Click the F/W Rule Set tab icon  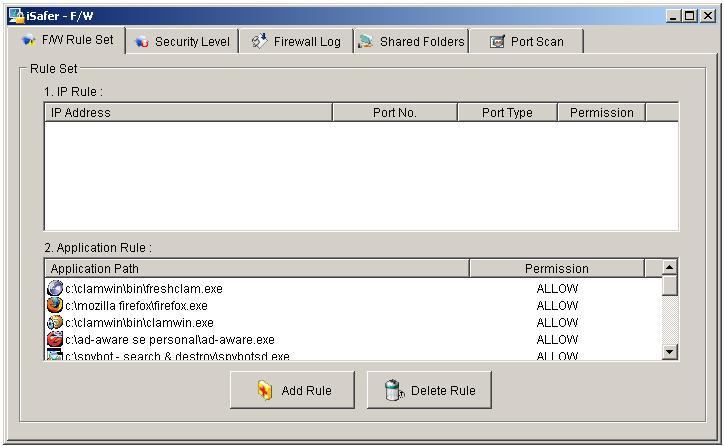pyautogui.click(x=29, y=40)
